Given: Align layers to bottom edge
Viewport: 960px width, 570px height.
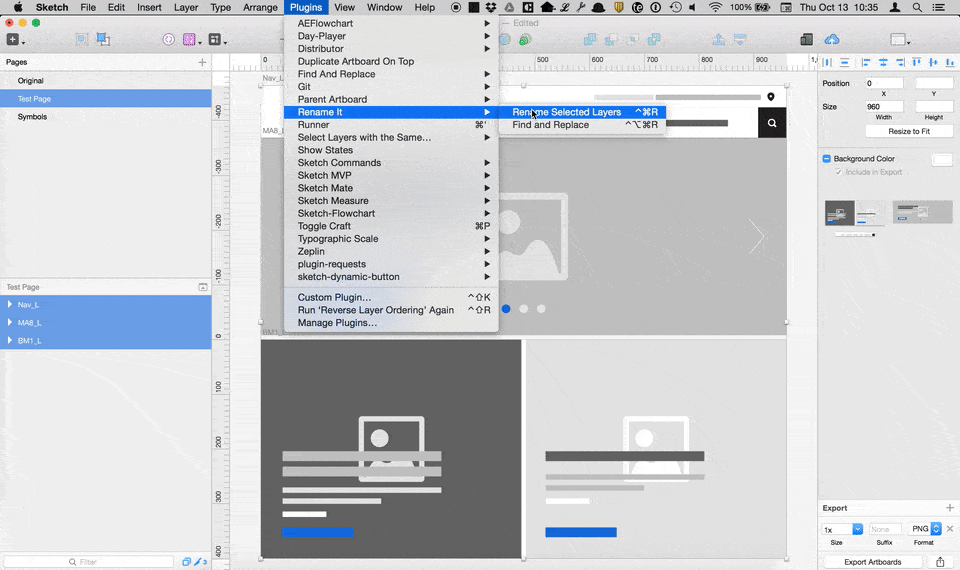Looking at the screenshot, I should pos(950,62).
